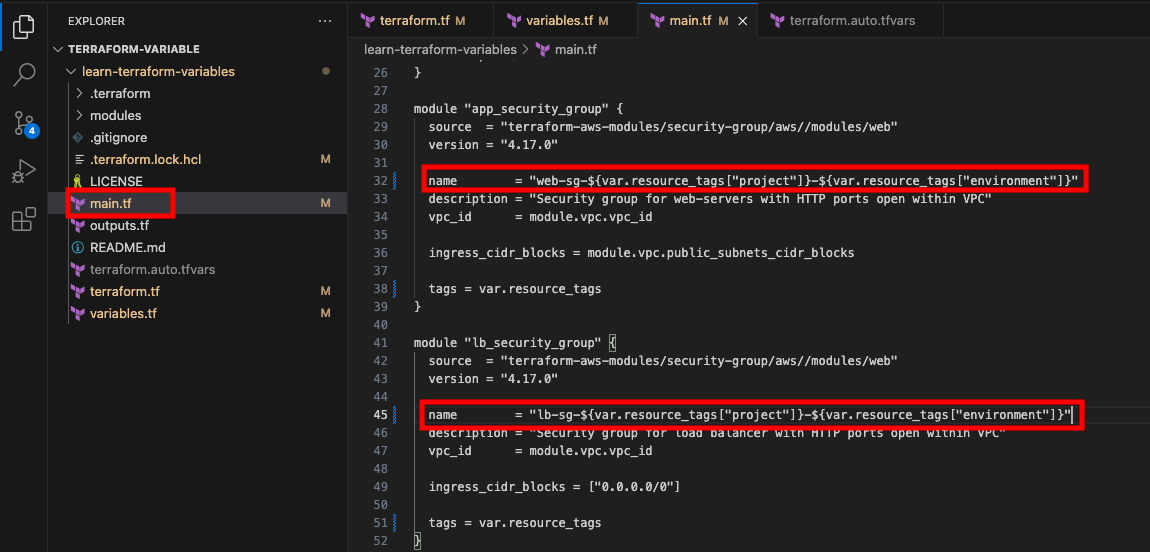Image resolution: width=1150 pixels, height=552 pixels.
Task: Open the Search view icon
Action: 23,74
